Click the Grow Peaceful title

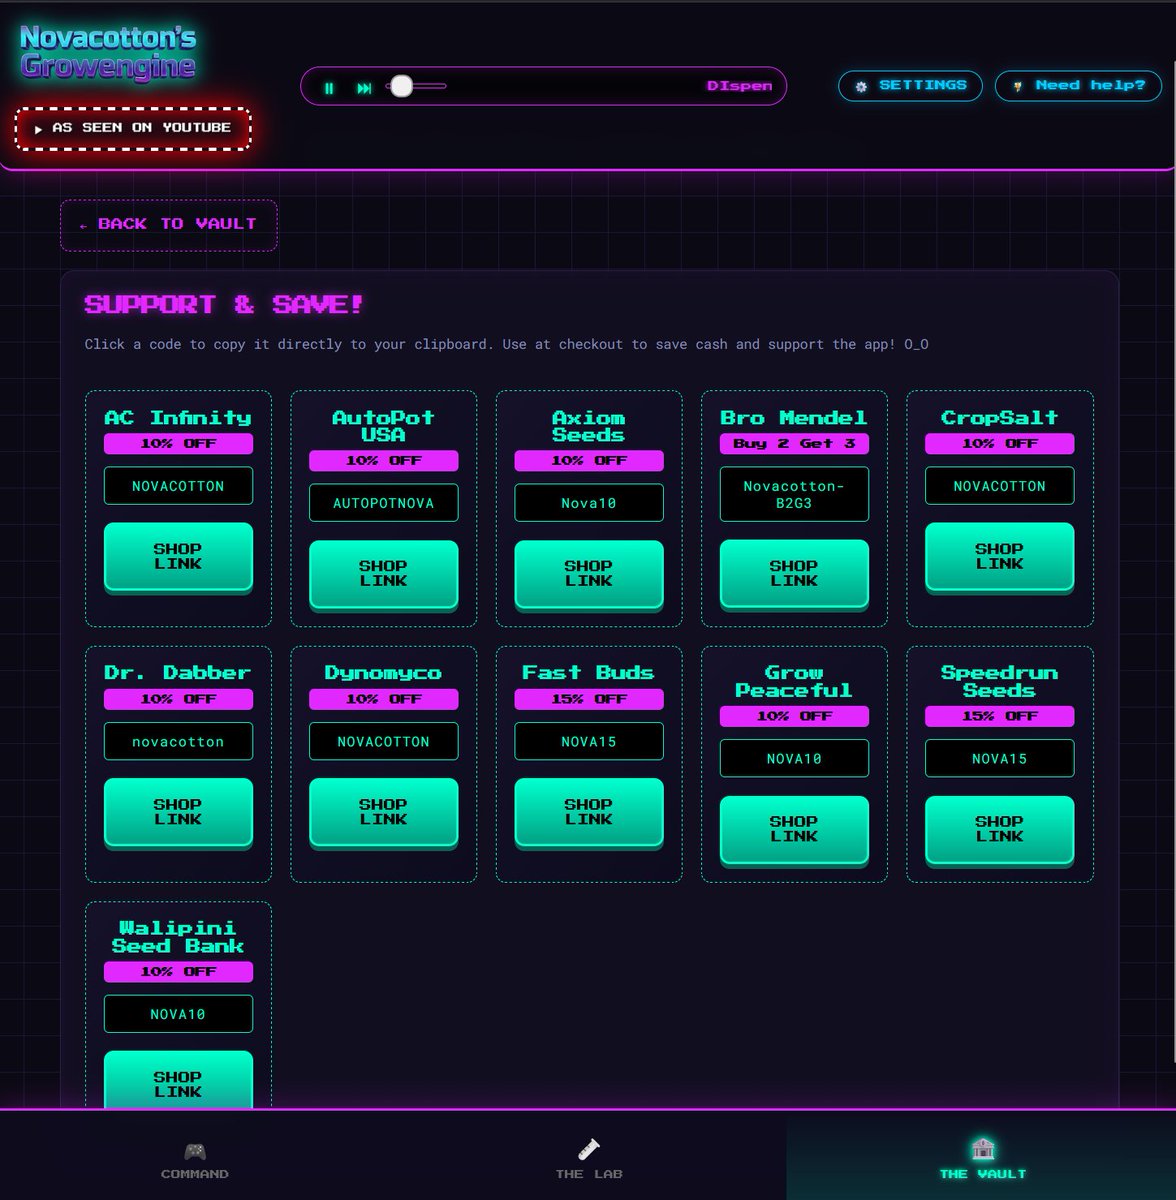794,682
